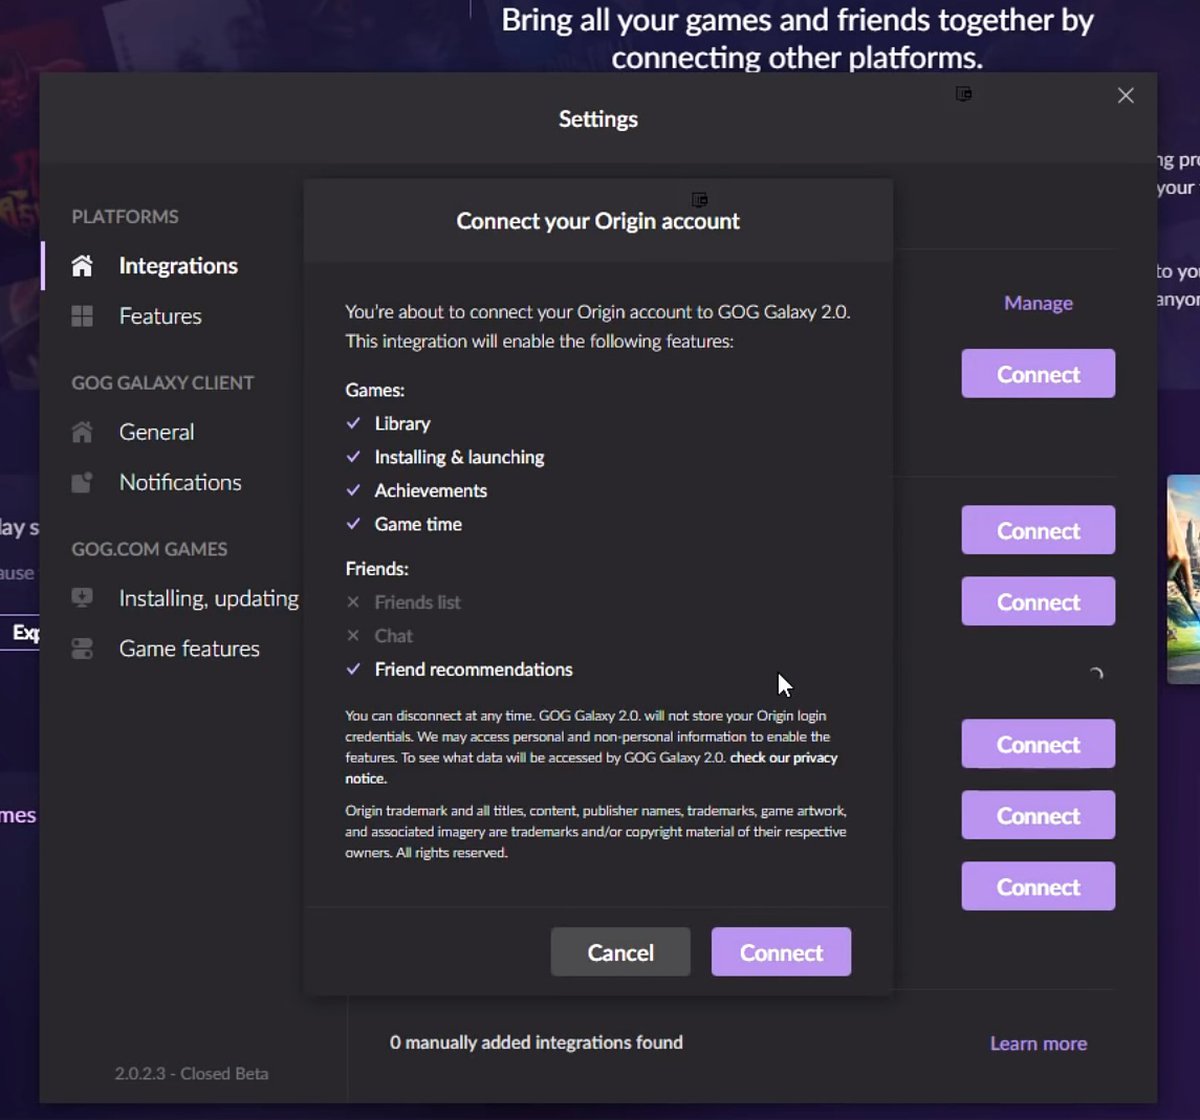1200x1120 pixels.
Task: Click the Notifications icon in sidebar
Action: tap(82, 482)
